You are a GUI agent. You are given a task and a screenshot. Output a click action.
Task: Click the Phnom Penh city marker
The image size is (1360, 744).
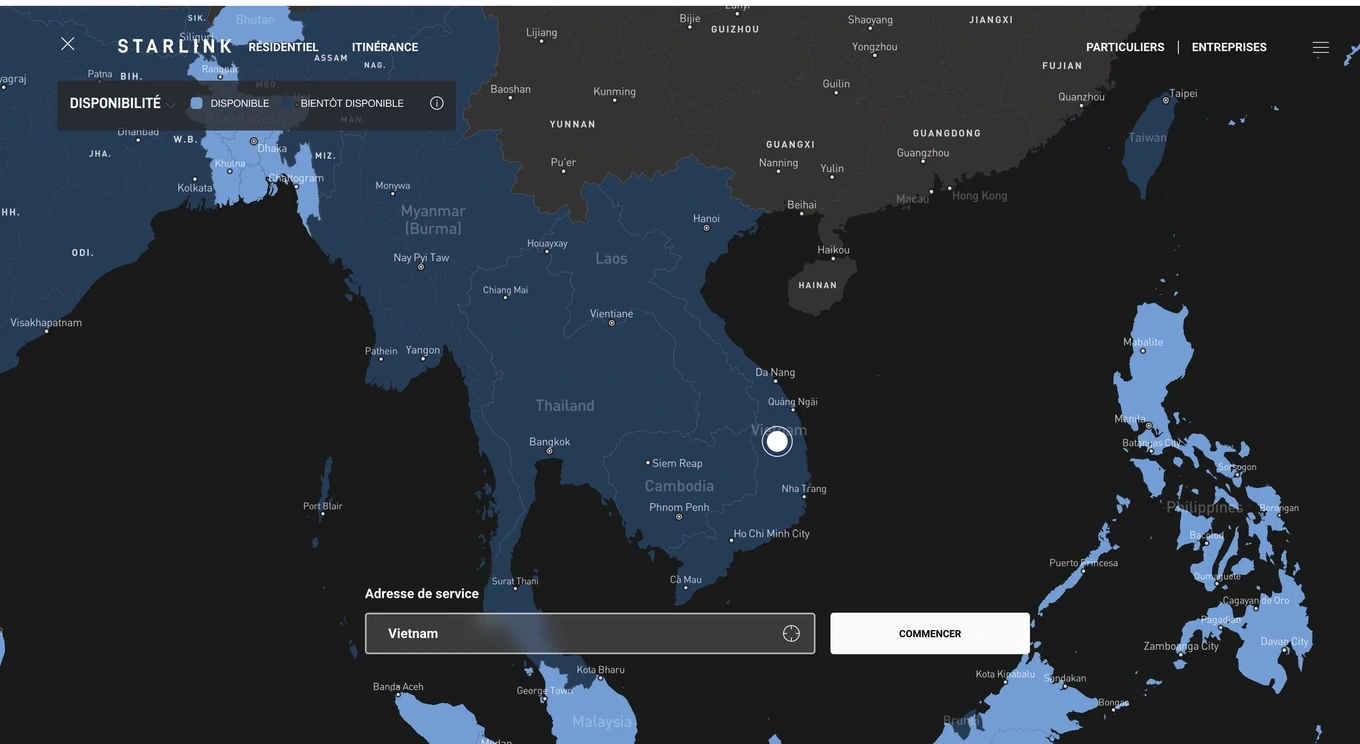click(679, 518)
